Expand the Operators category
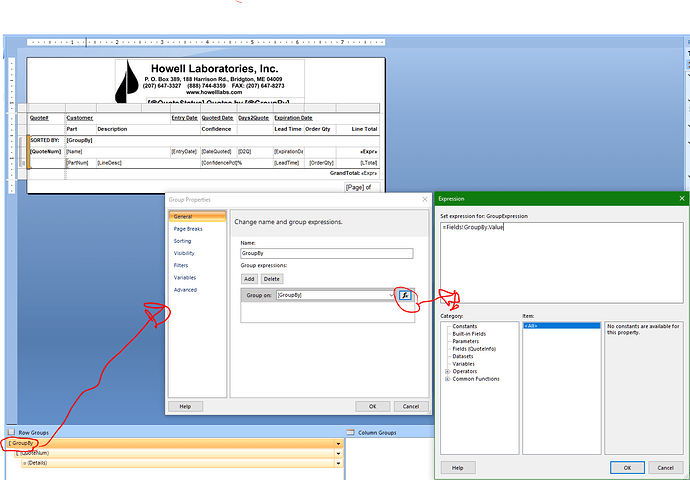Image resolution: width=690 pixels, height=480 pixels. pyautogui.click(x=447, y=371)
